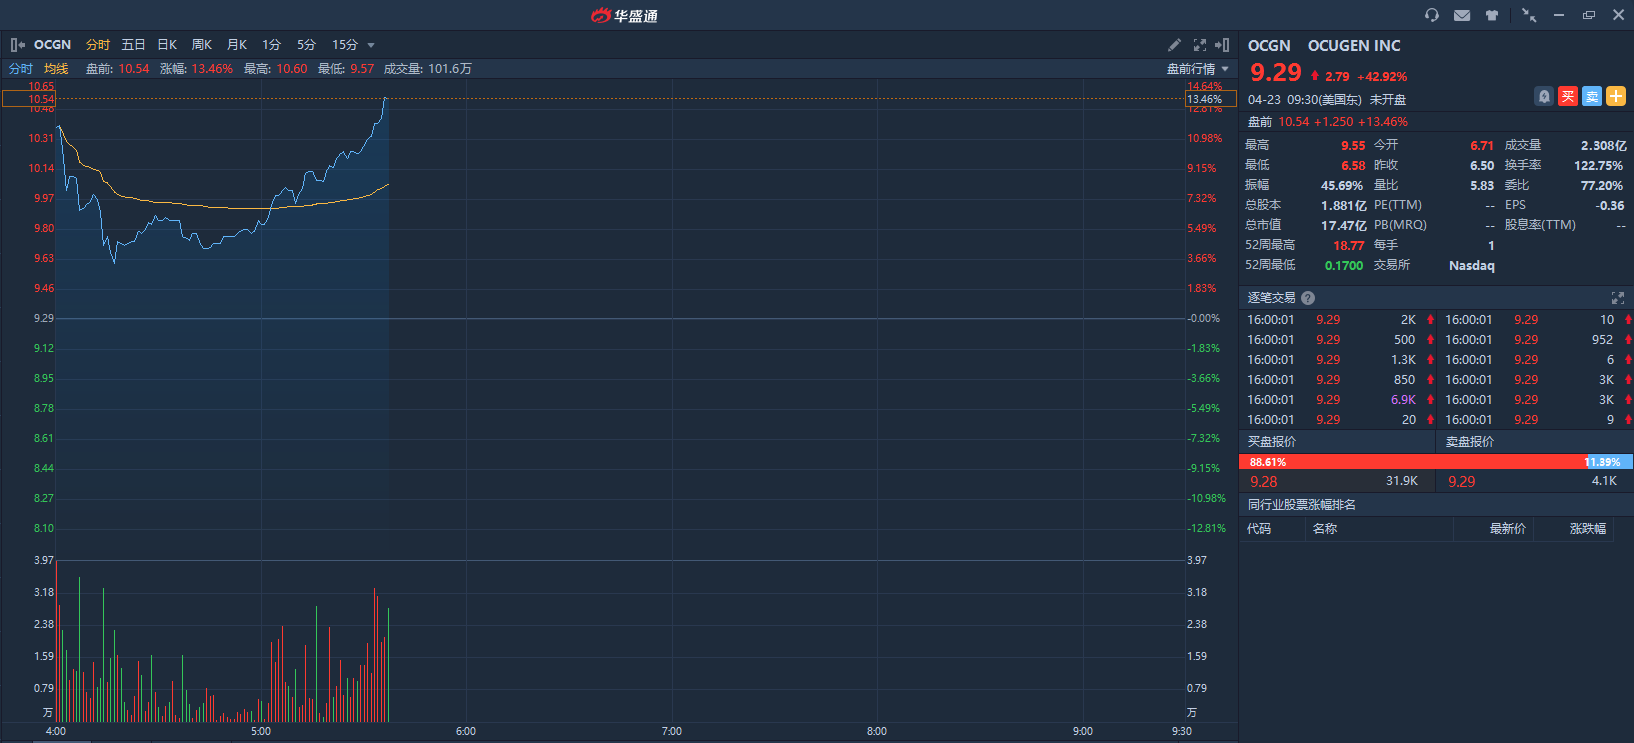Click the 买盘报价 header
Screen dimensions: 1634x743
point(1272,442)
